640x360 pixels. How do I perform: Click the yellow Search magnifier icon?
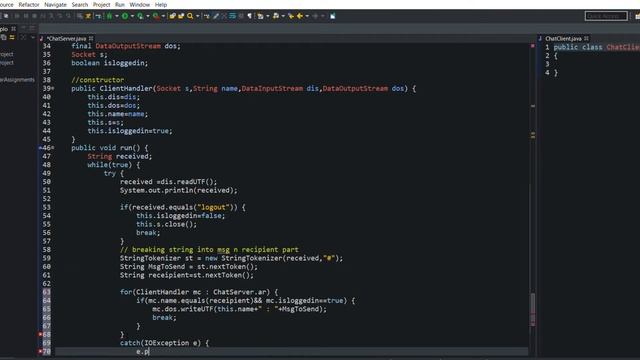point(190,16)
